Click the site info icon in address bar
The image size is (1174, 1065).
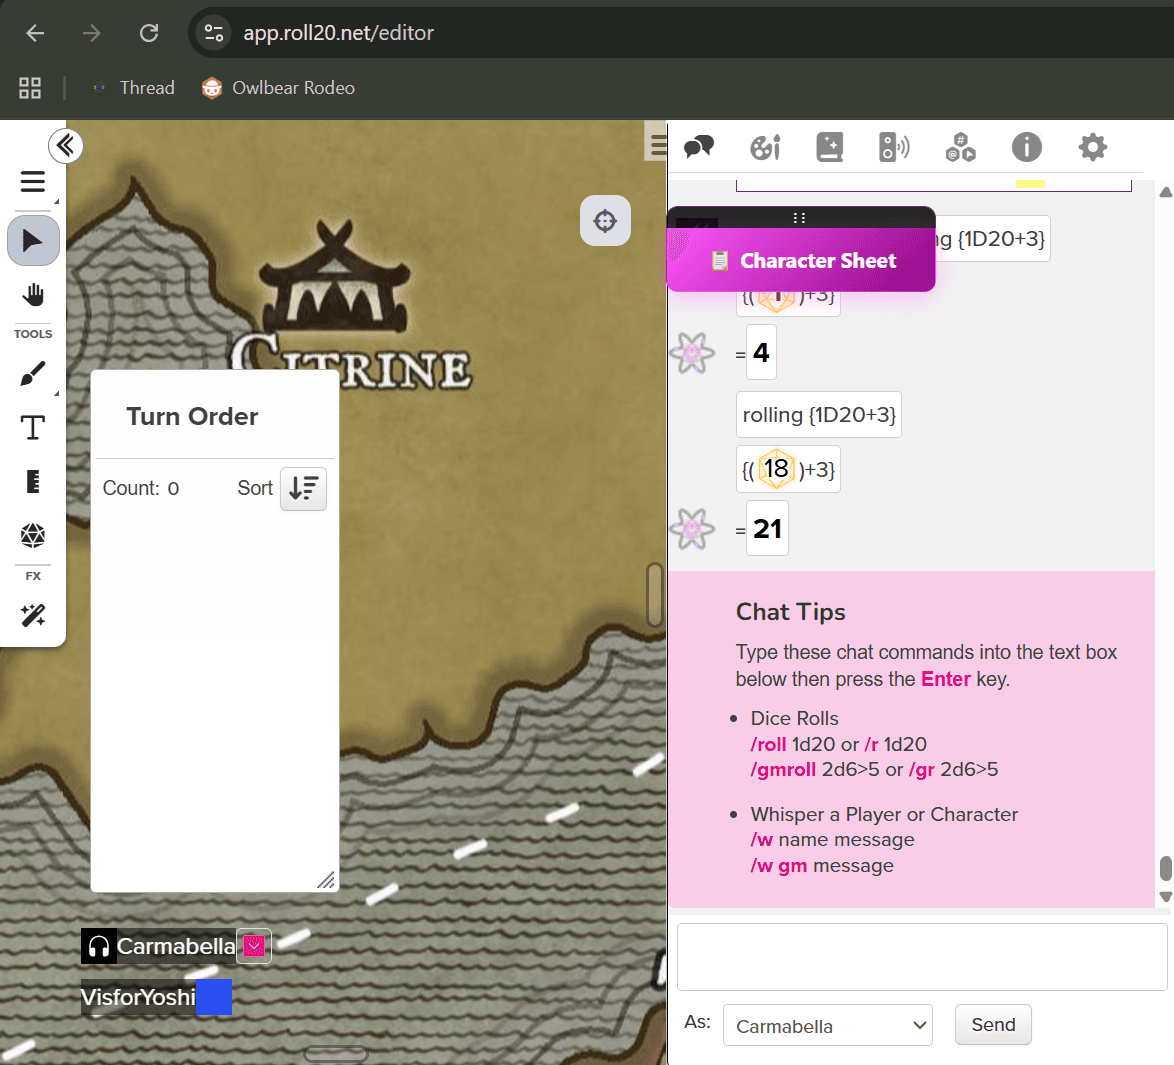(214, 33)
